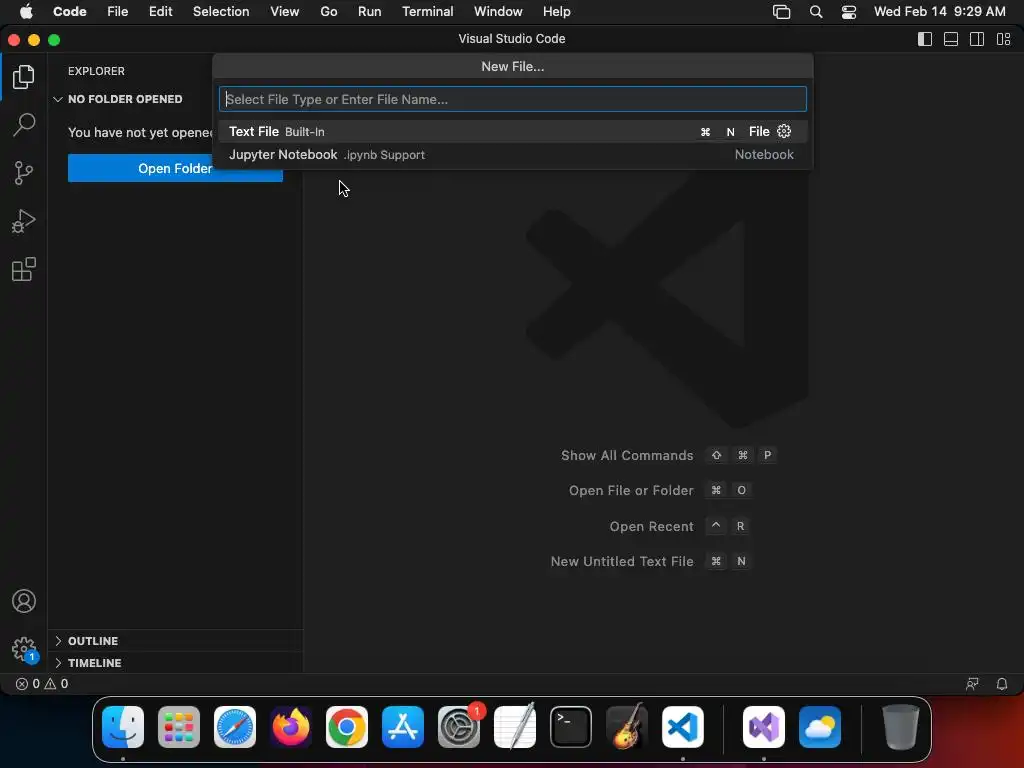The width and height of the screenshot is (1024, 768).
Task: Open the Run and Debug view
Action: [x=24, y=221]
